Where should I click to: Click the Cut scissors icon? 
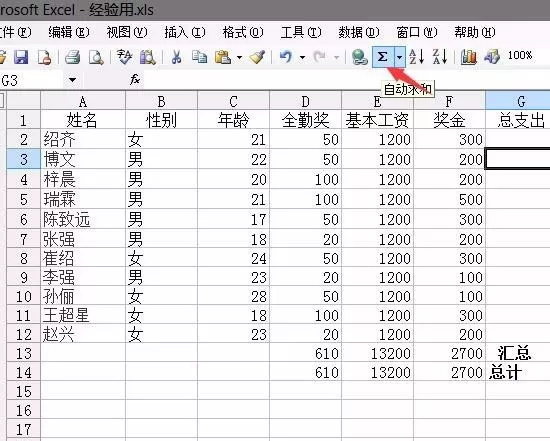[x=176, y=57]
